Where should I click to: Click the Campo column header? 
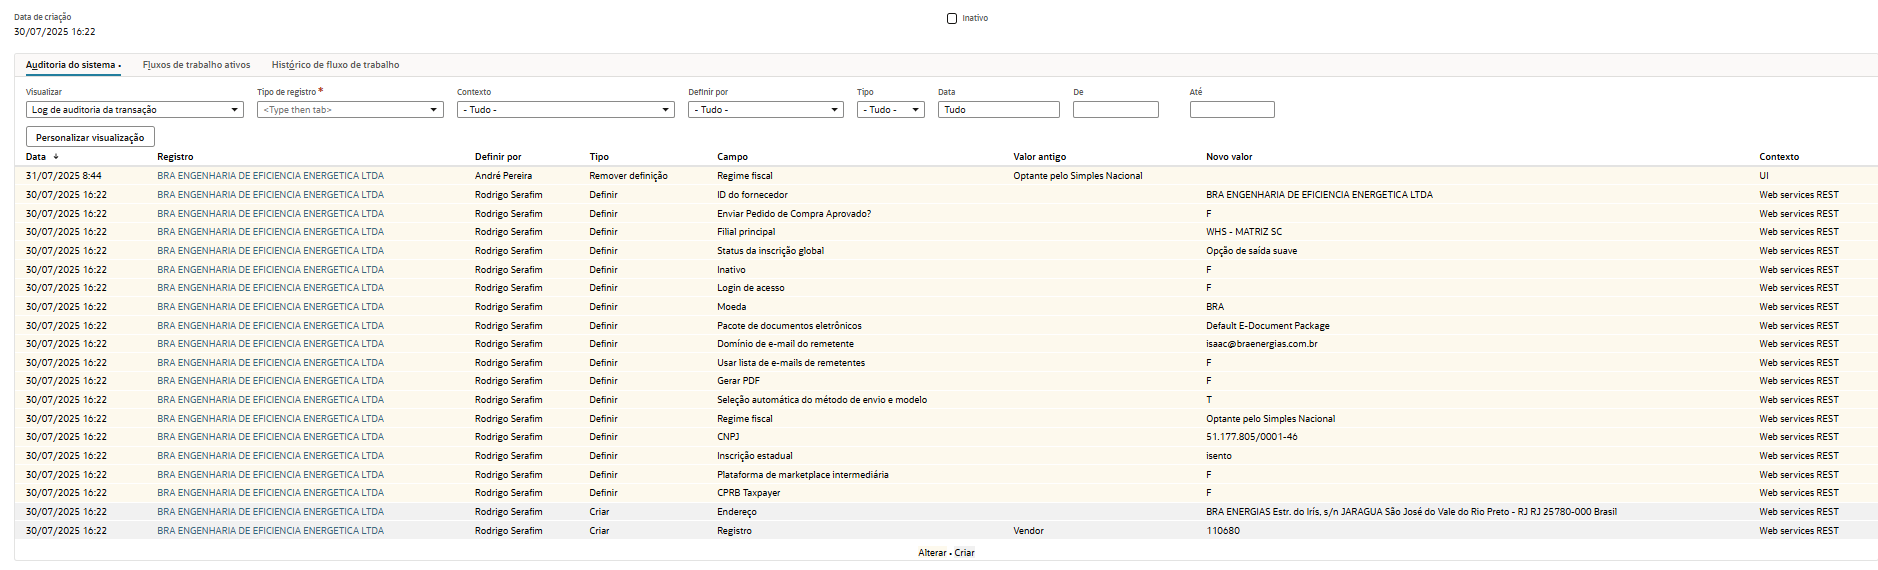(x=732, y=157)
